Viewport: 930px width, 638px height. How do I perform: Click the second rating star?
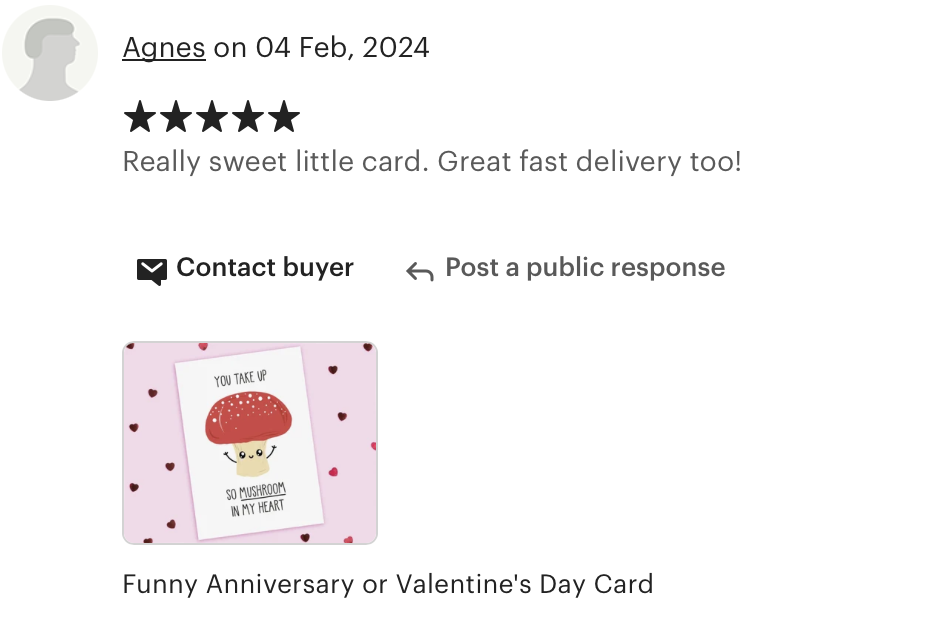pyautogui.click(x=176, y=116)
